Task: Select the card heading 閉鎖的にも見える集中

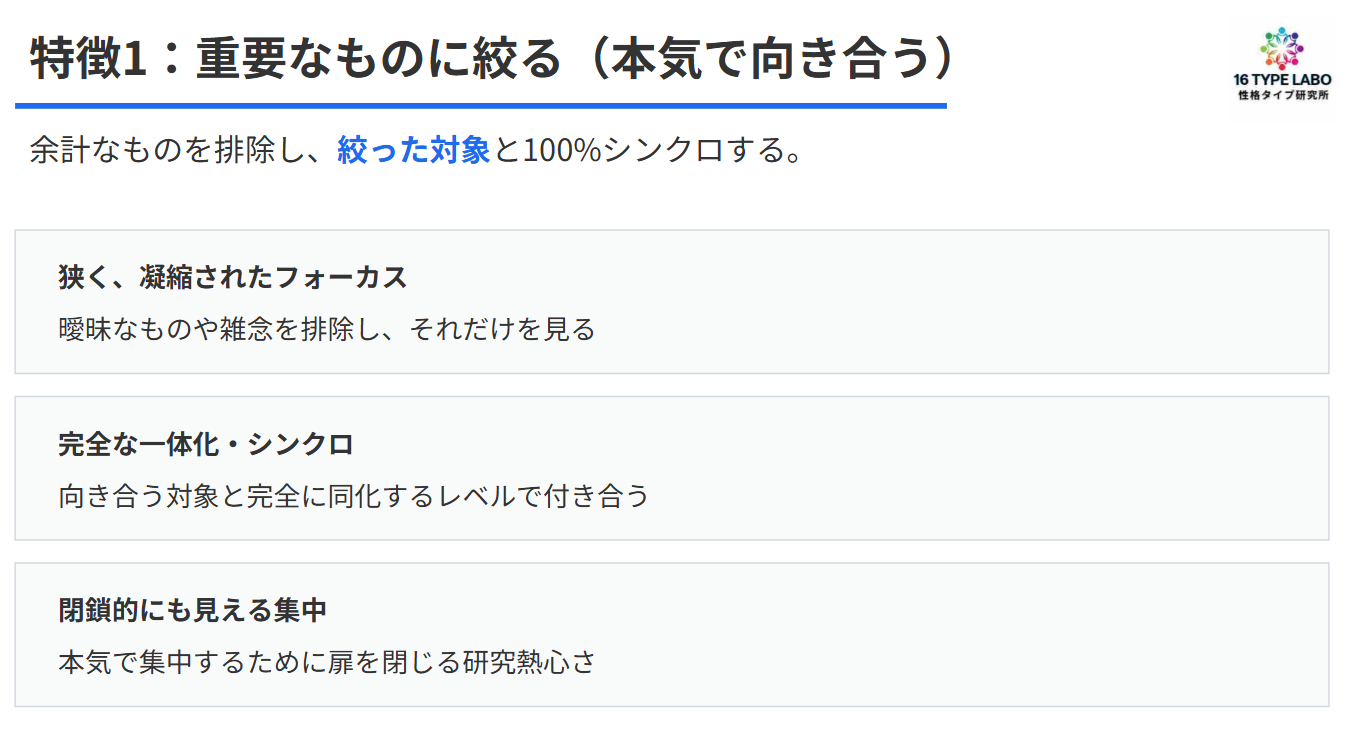Action: tap(193, 610)
